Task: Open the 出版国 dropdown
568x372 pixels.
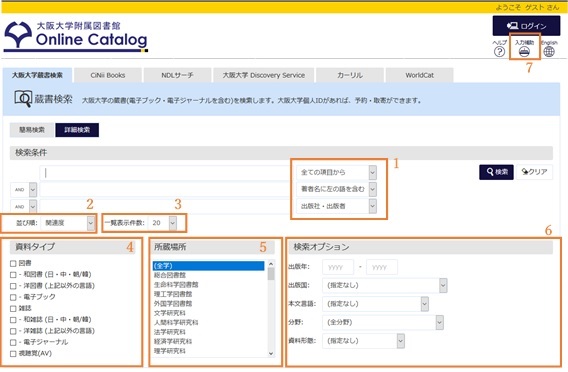Action: point(385,285)
